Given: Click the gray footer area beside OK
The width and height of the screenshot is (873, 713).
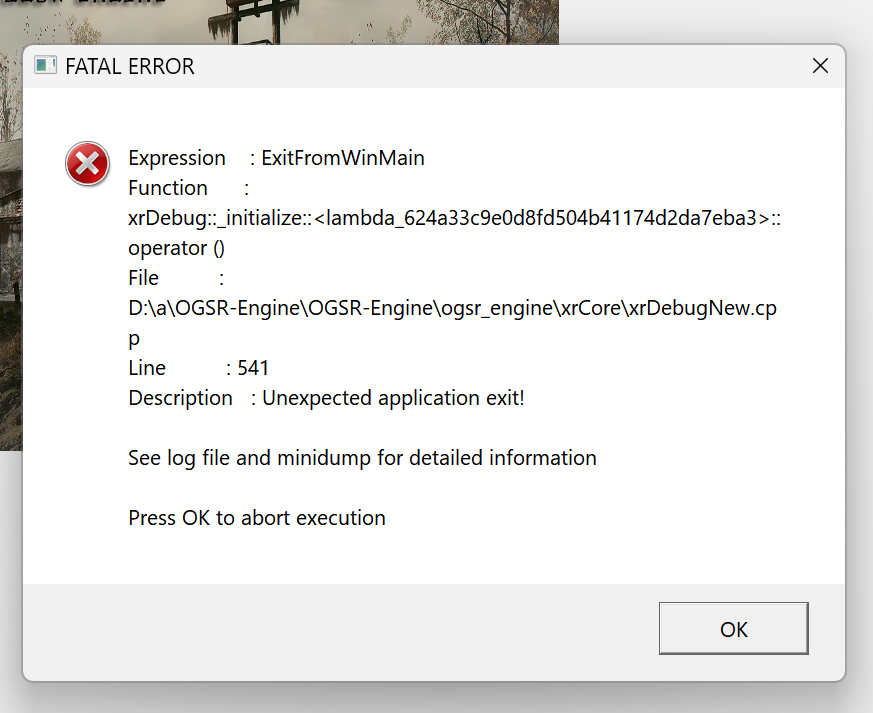Looking at the screenshot, I should 341,632.
